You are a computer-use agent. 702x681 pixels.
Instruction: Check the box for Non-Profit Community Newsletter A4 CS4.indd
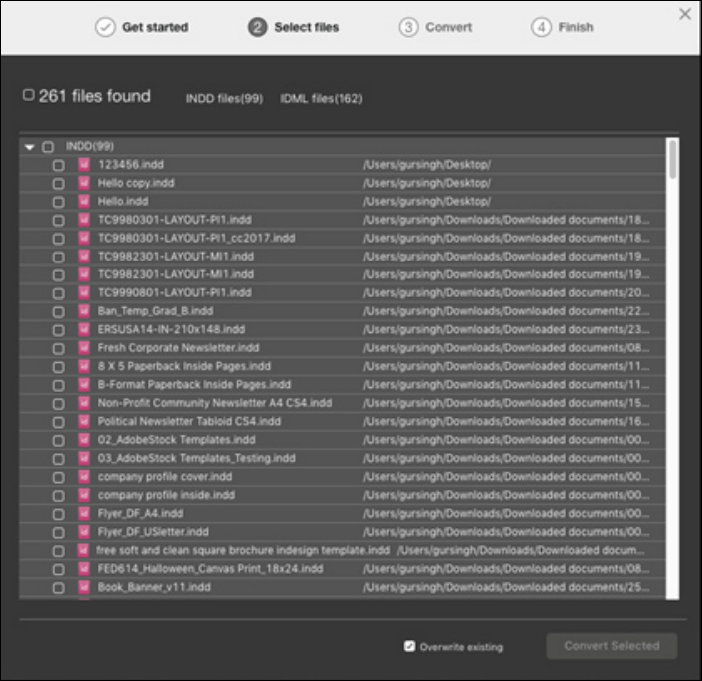59,404
